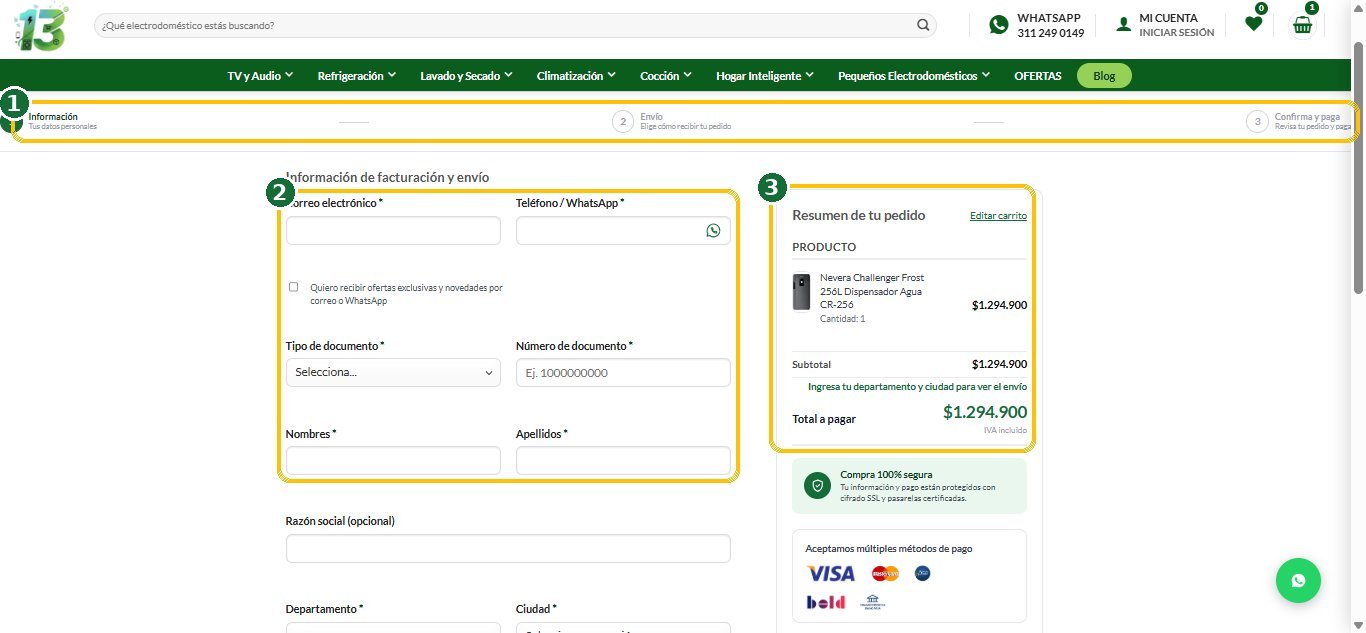Click the product name Nevera Challenger Frost
The image size is (1366, 633).
pos(871,291)
